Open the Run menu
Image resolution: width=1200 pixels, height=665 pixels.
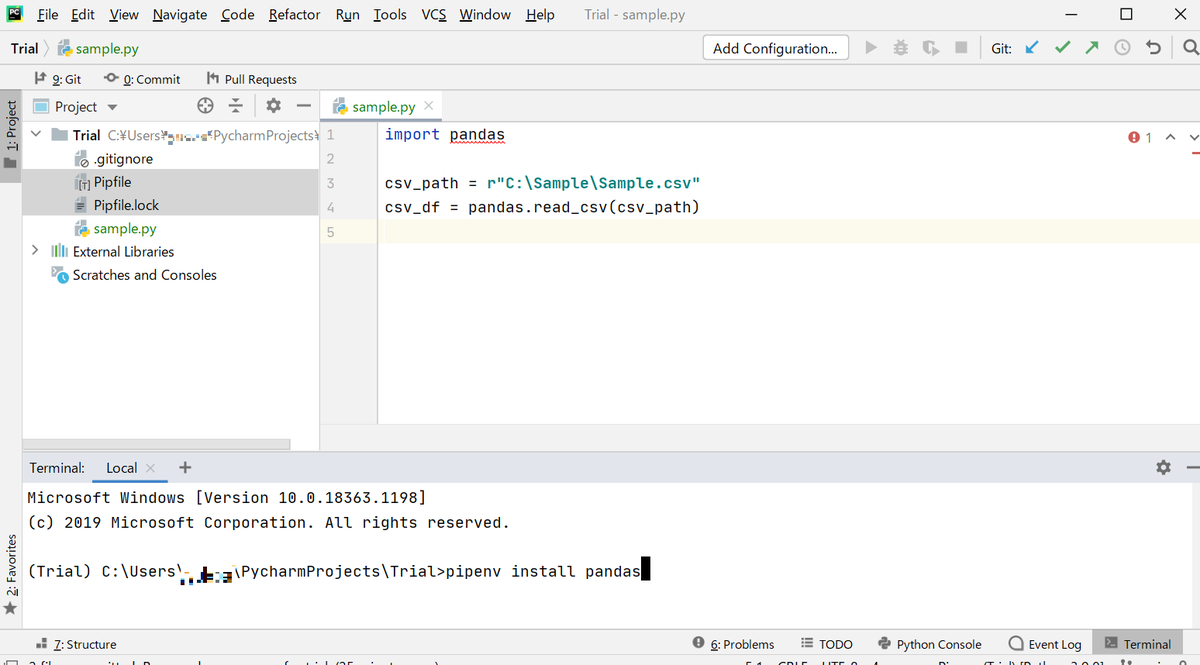pos(347,15)
